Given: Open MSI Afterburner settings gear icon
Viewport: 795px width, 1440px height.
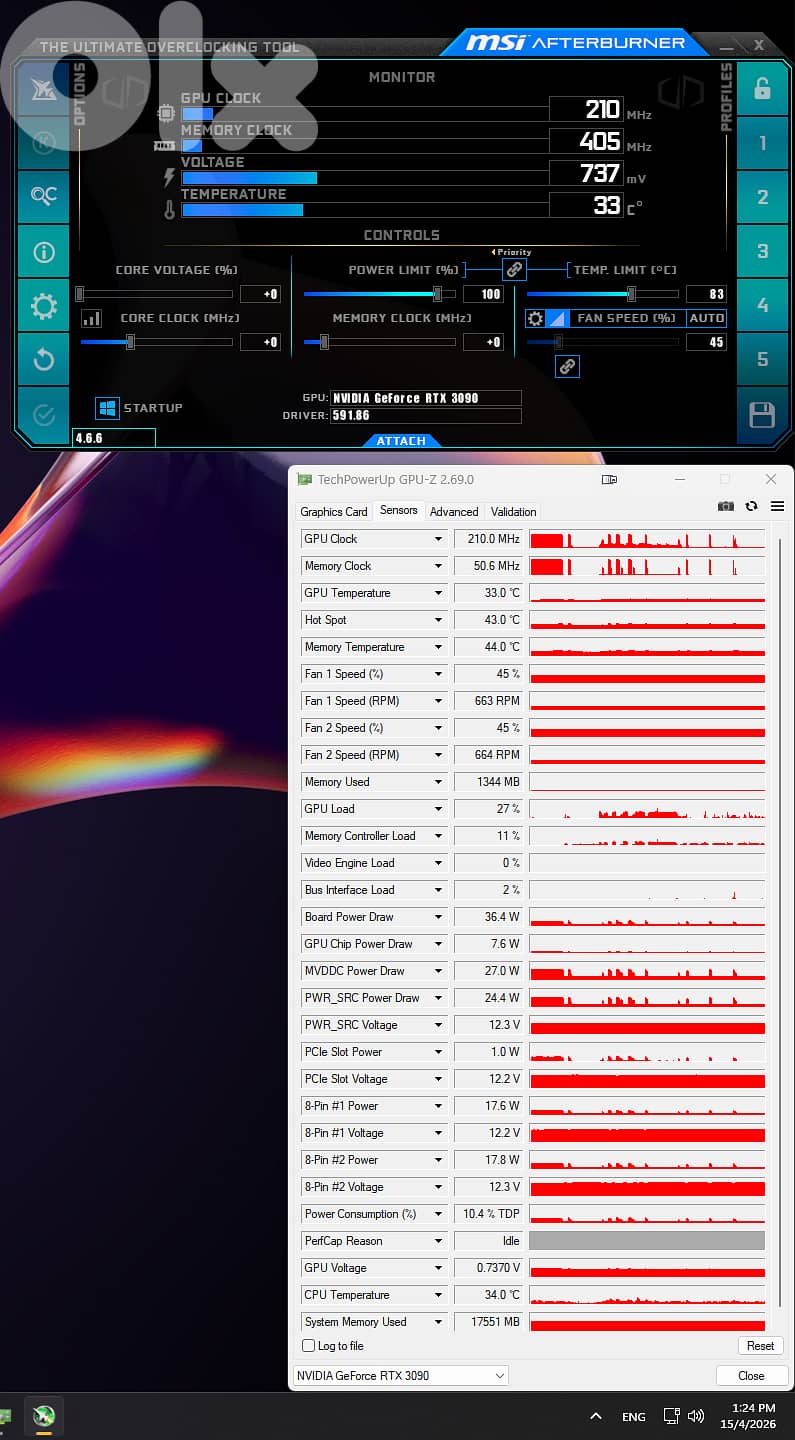Looking at the screenshot, I should (x=43, y=306).
